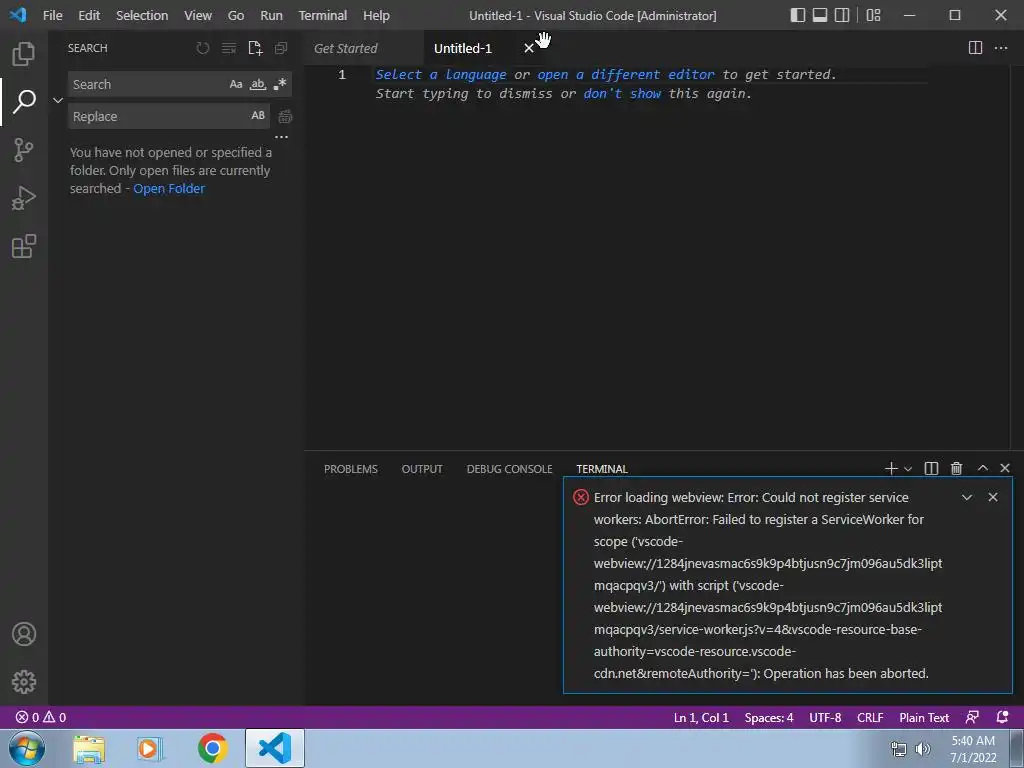The width and height of the screenshot is (1024, 768).
Task: Split the editor right
Action: (975, 48)
